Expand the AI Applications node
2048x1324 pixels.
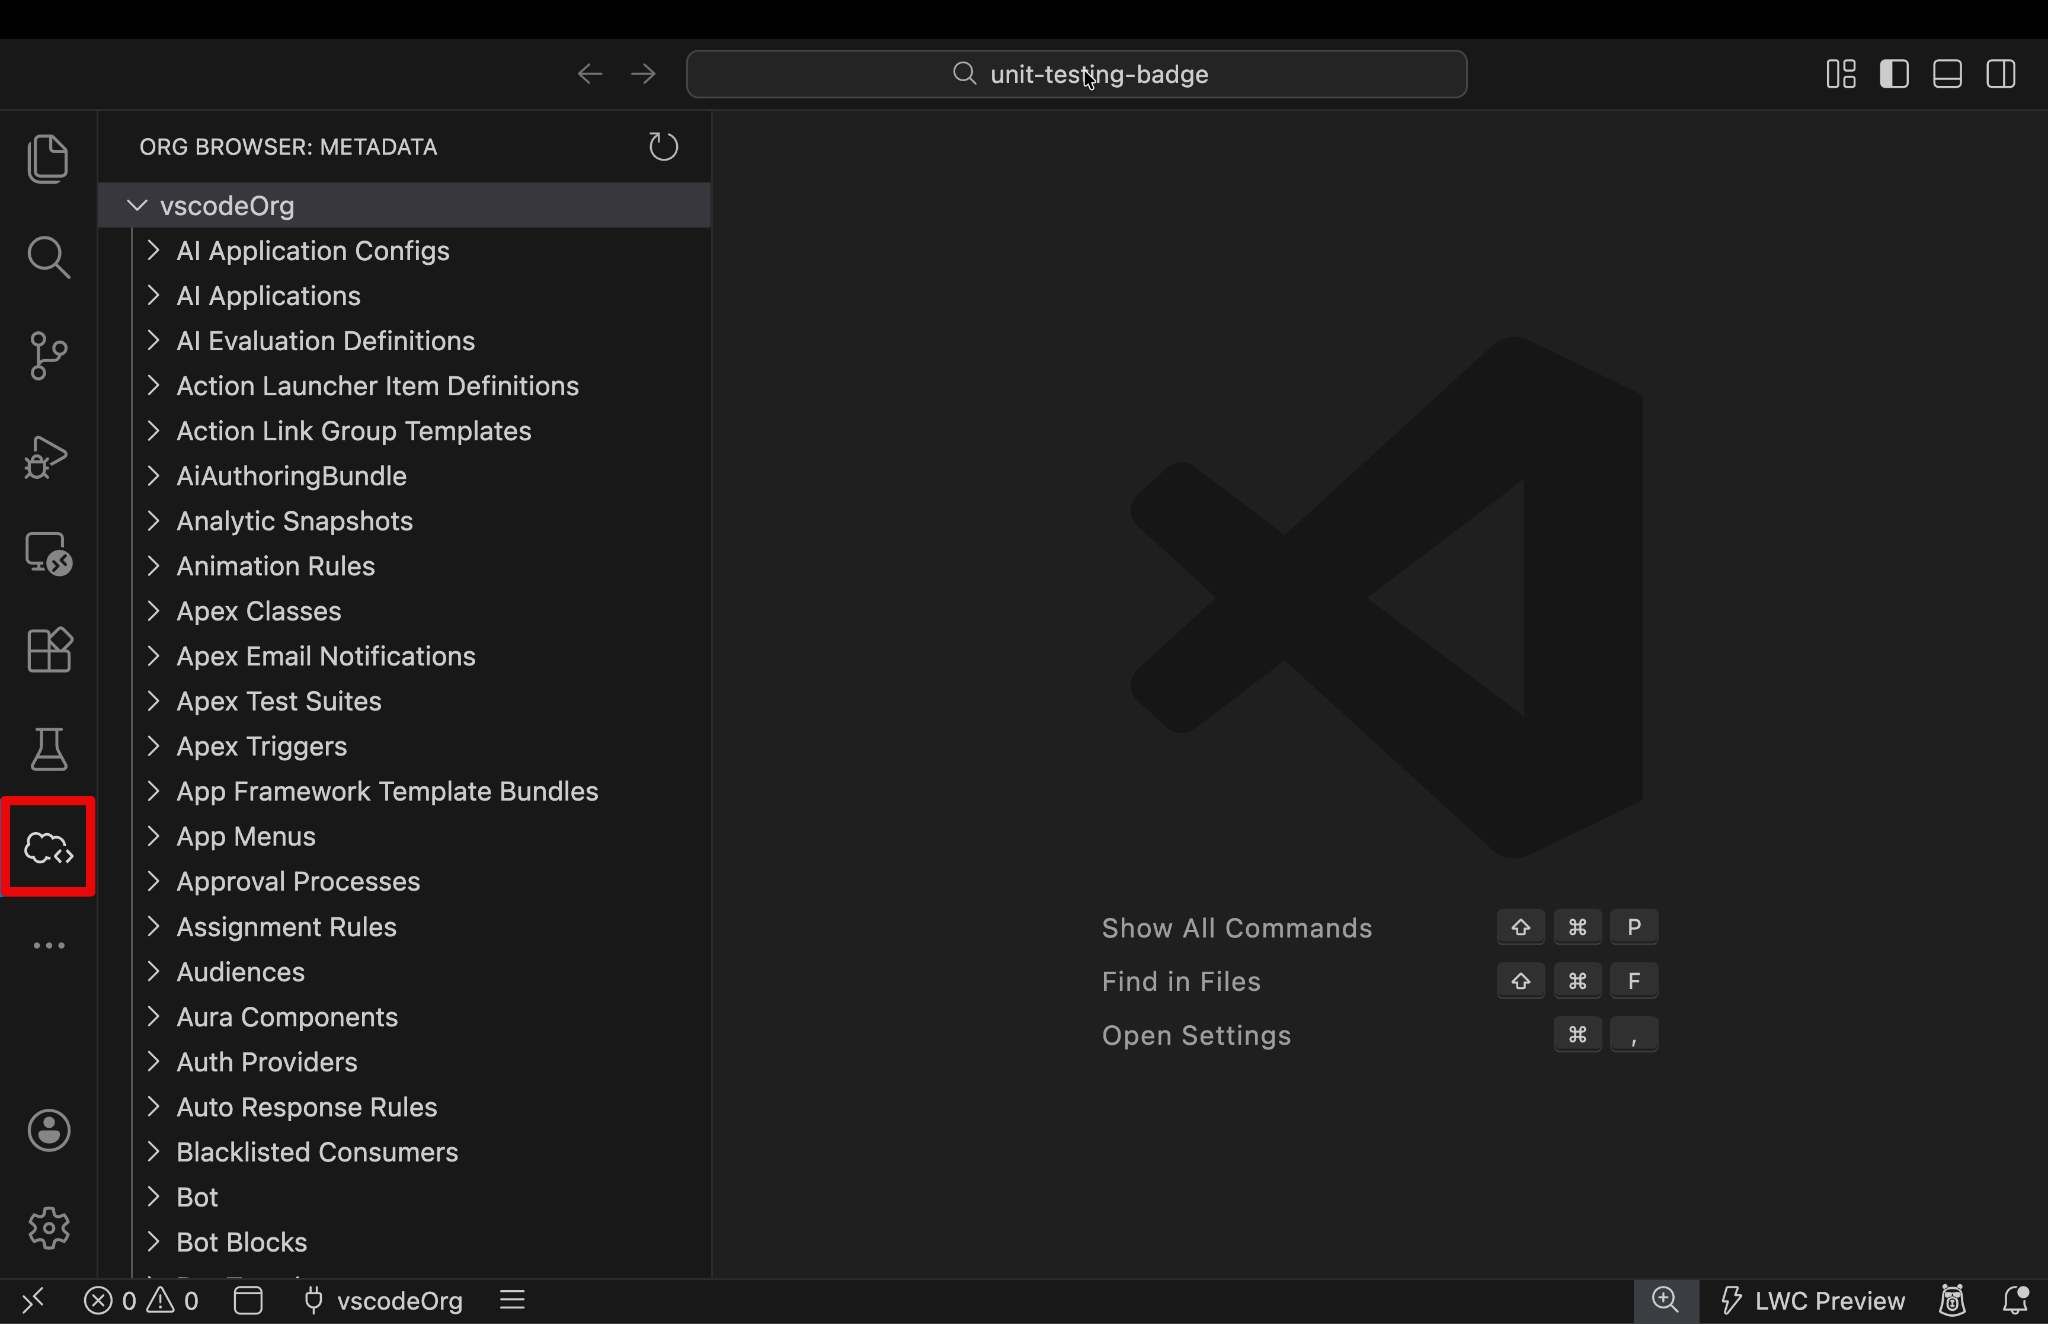click(153, 295)
